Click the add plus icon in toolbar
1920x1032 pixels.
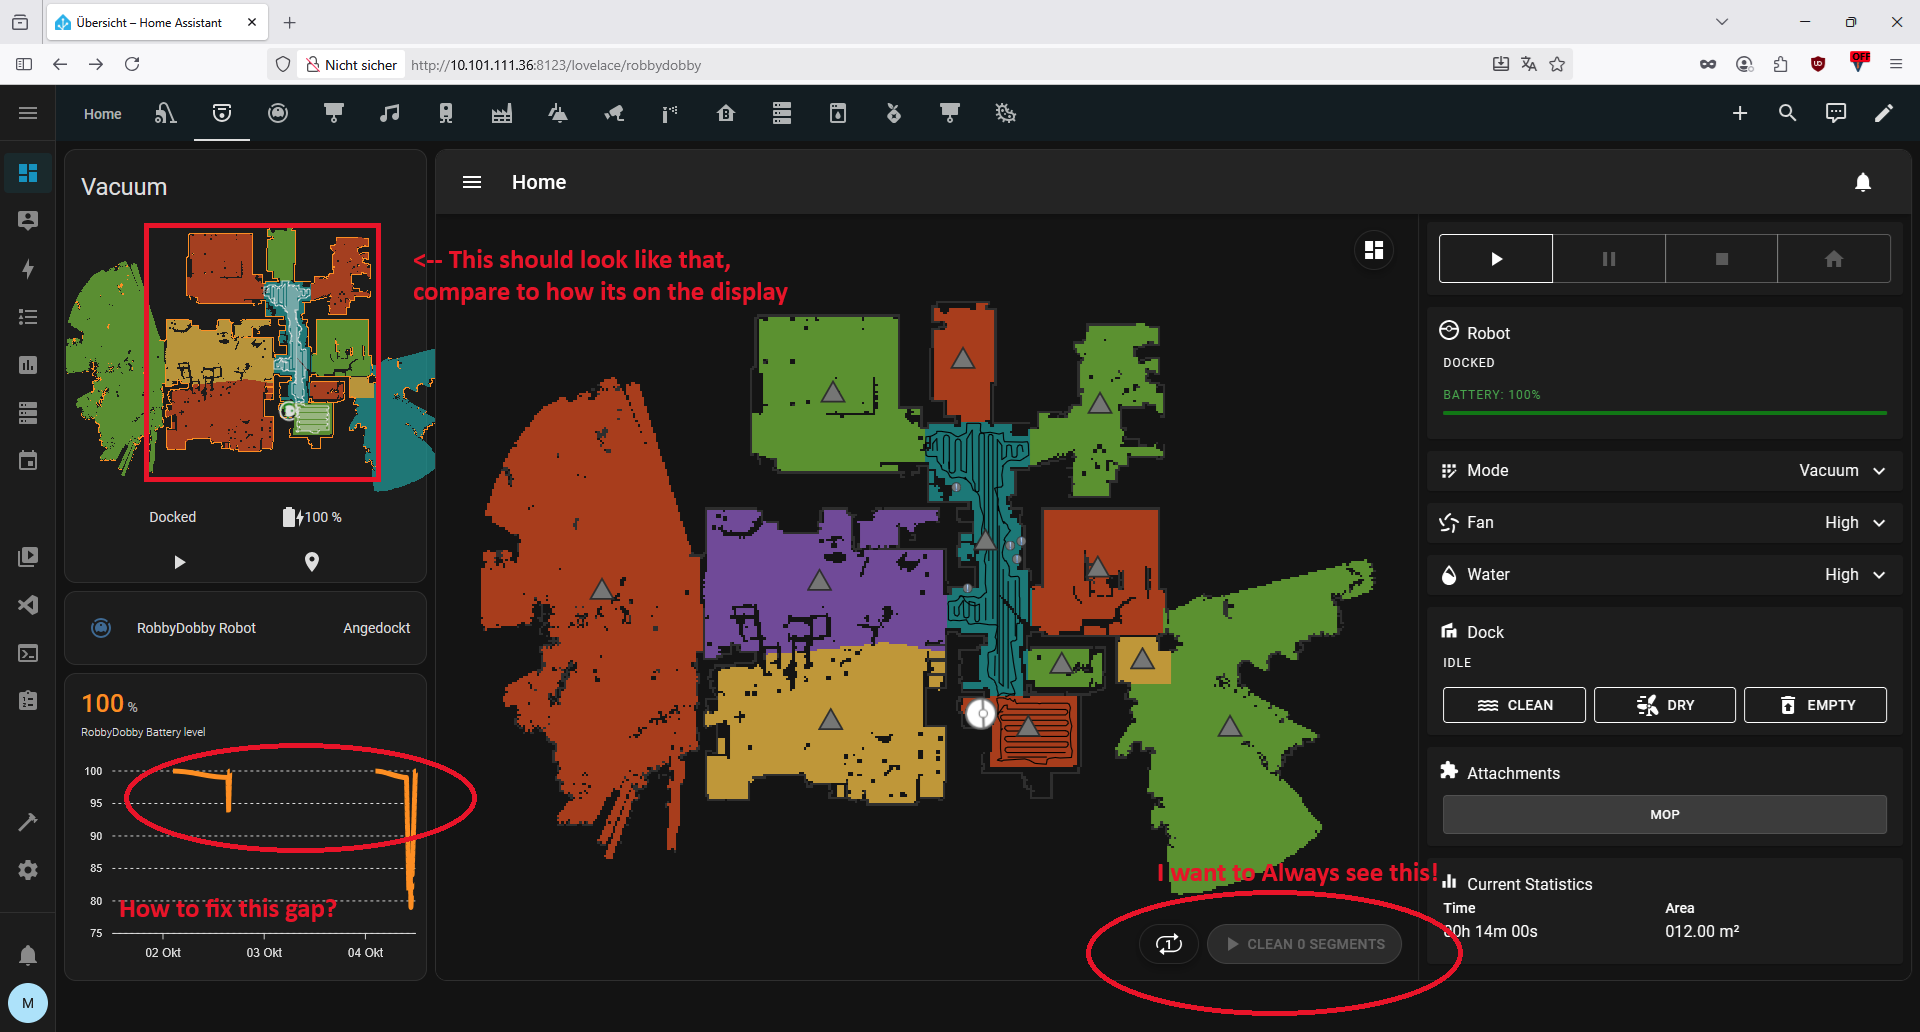[x=1740, y=113]
